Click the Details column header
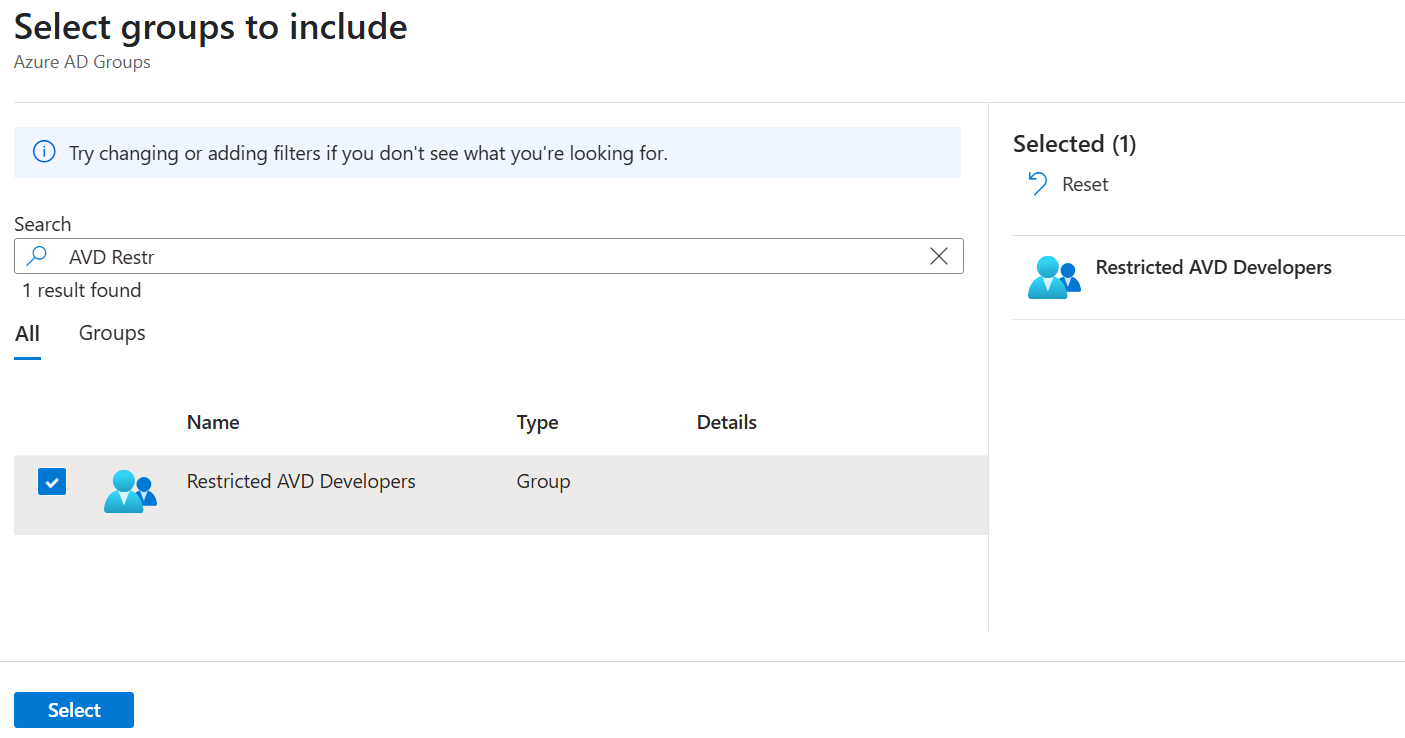Screen dimensions: 1405x738 point(727,422)
